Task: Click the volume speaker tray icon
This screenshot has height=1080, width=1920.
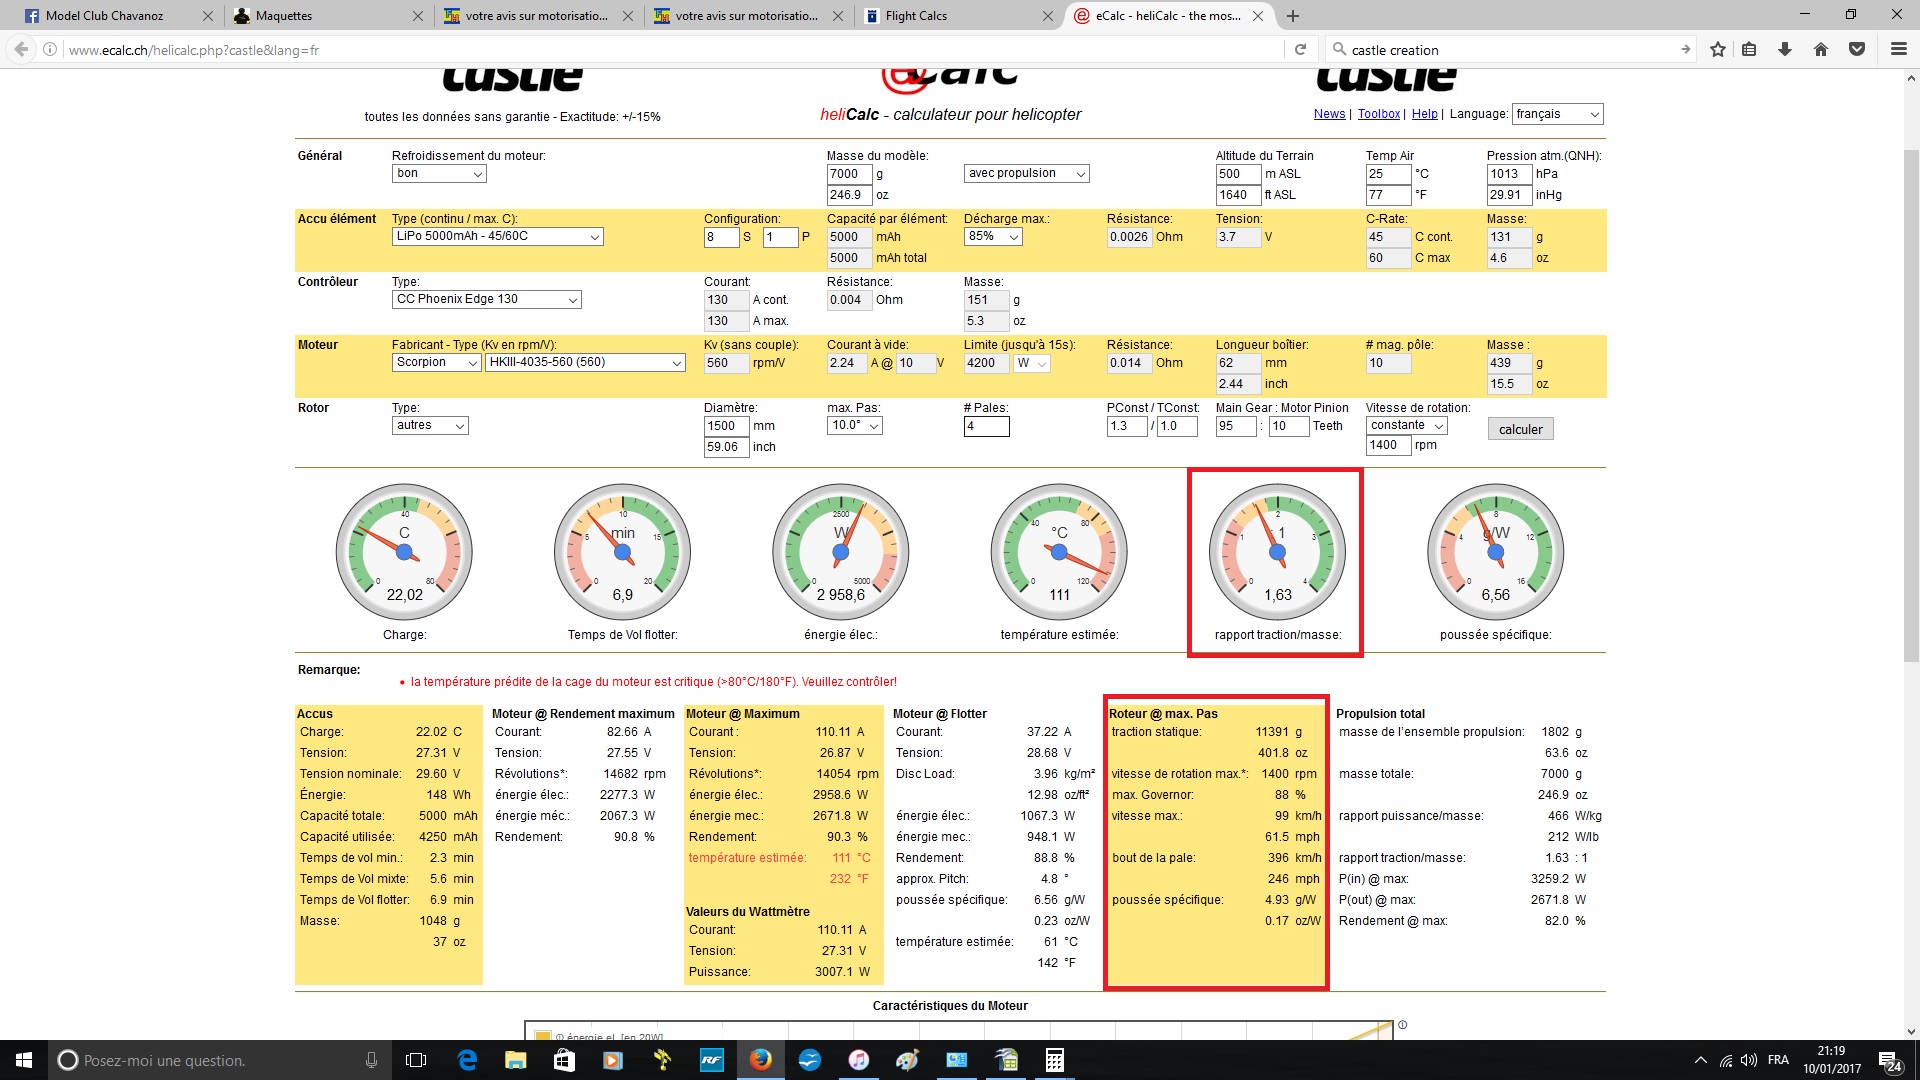Action: (x=1749, y=1060)
